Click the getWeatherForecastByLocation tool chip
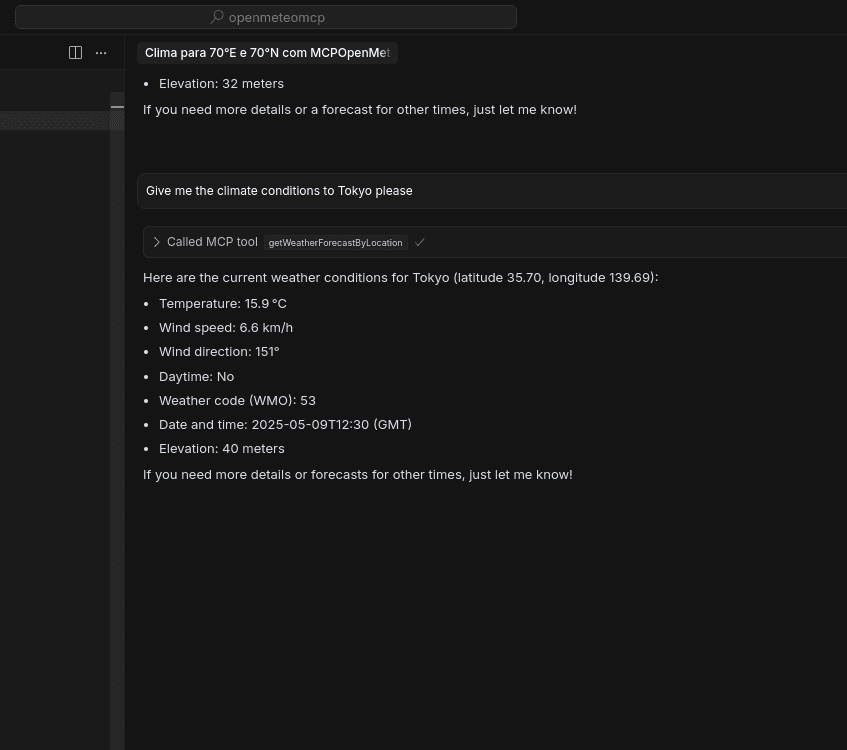 335,243
